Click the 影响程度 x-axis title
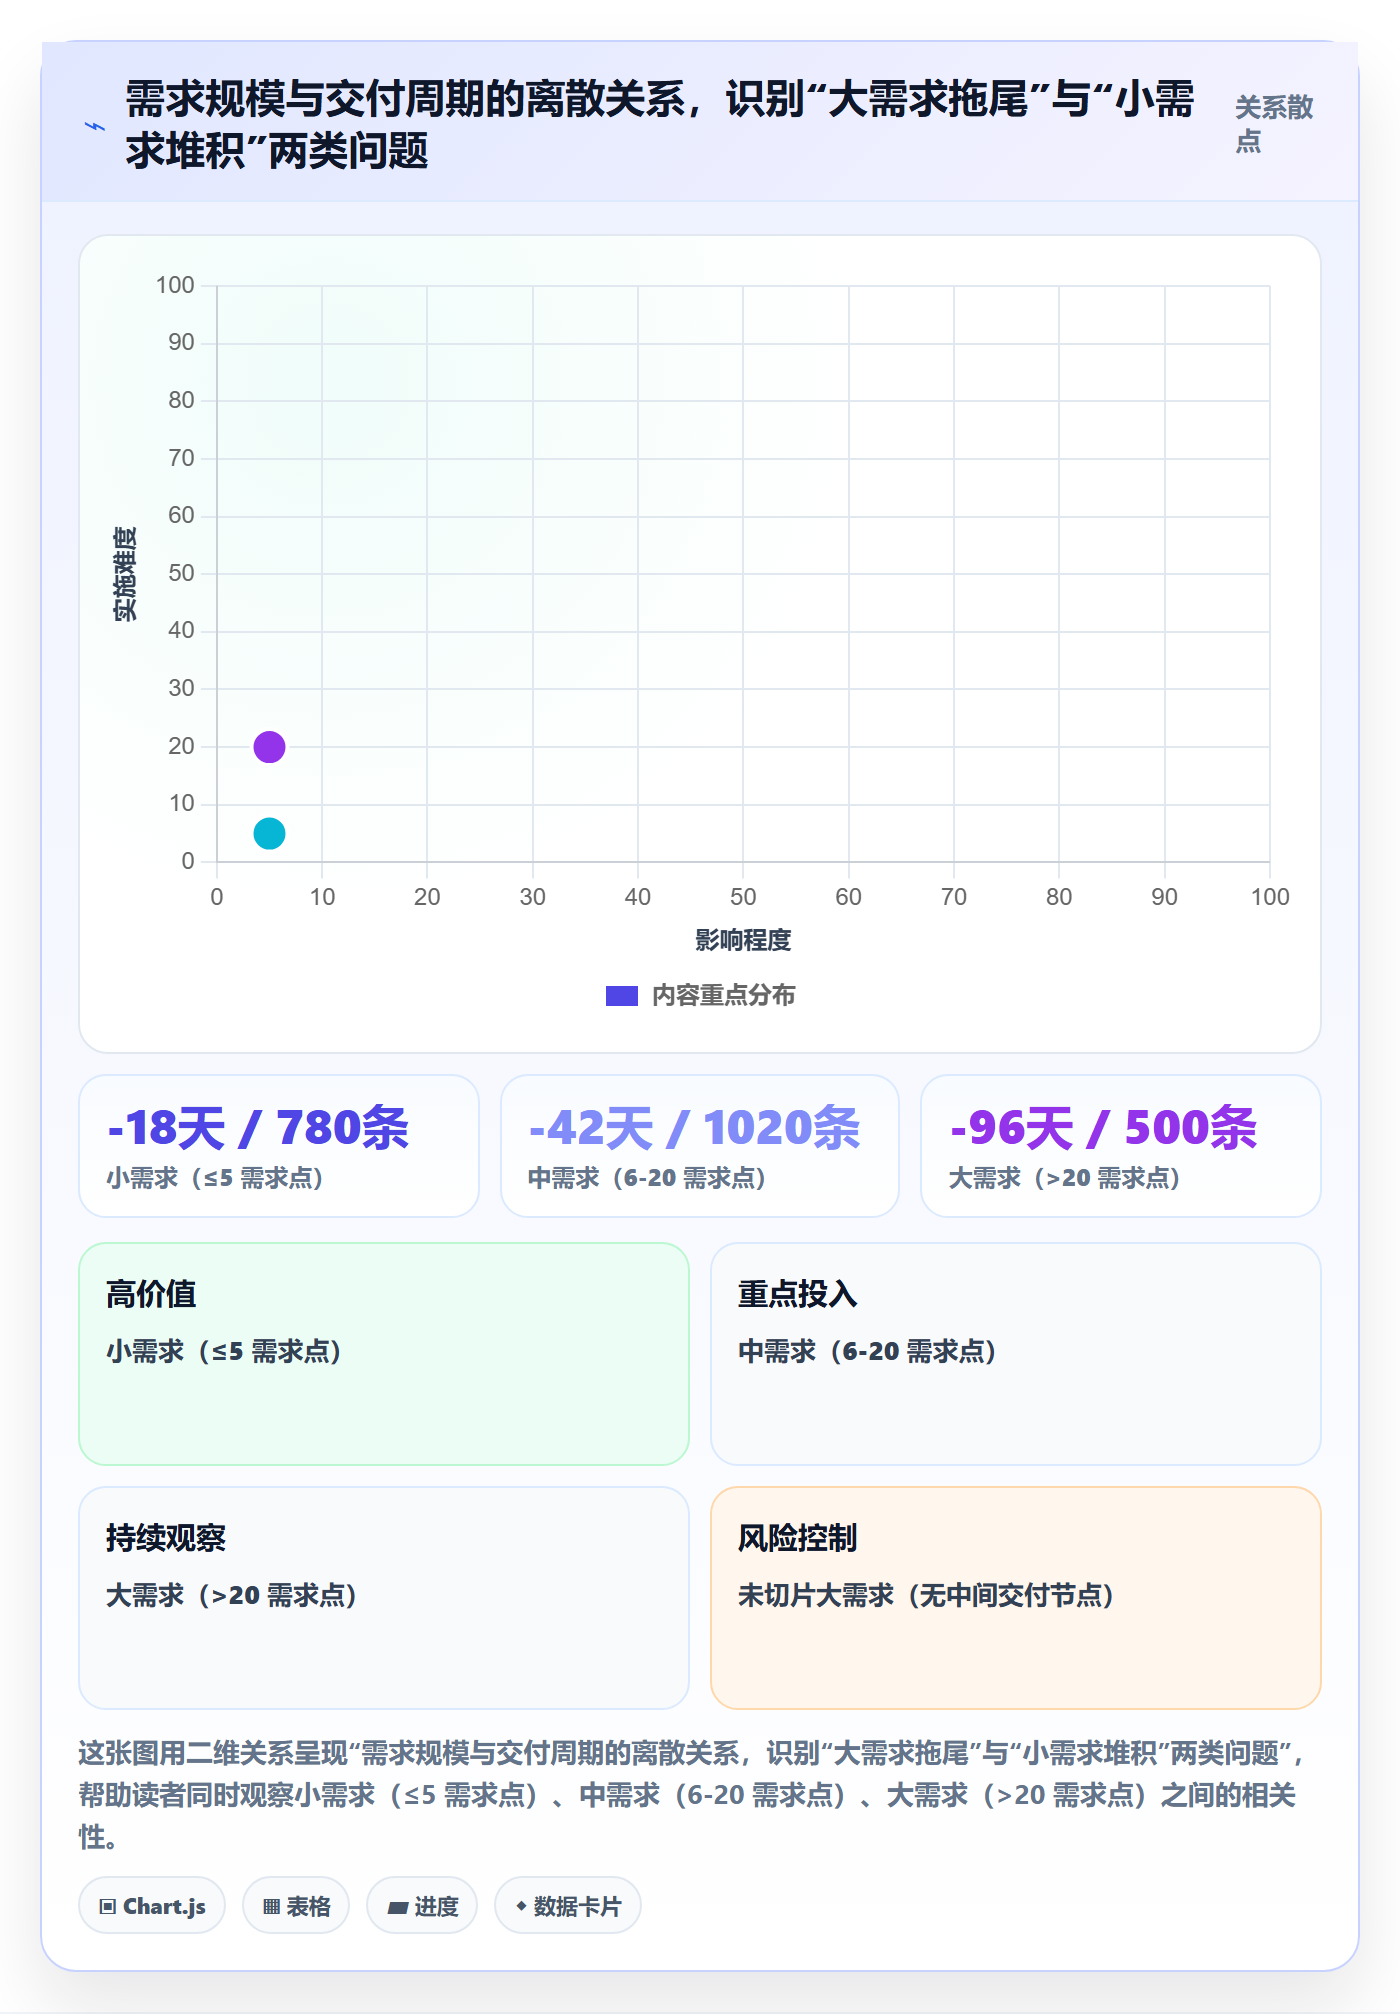This screenshot has width=1400, height=2014. [743, 940]
